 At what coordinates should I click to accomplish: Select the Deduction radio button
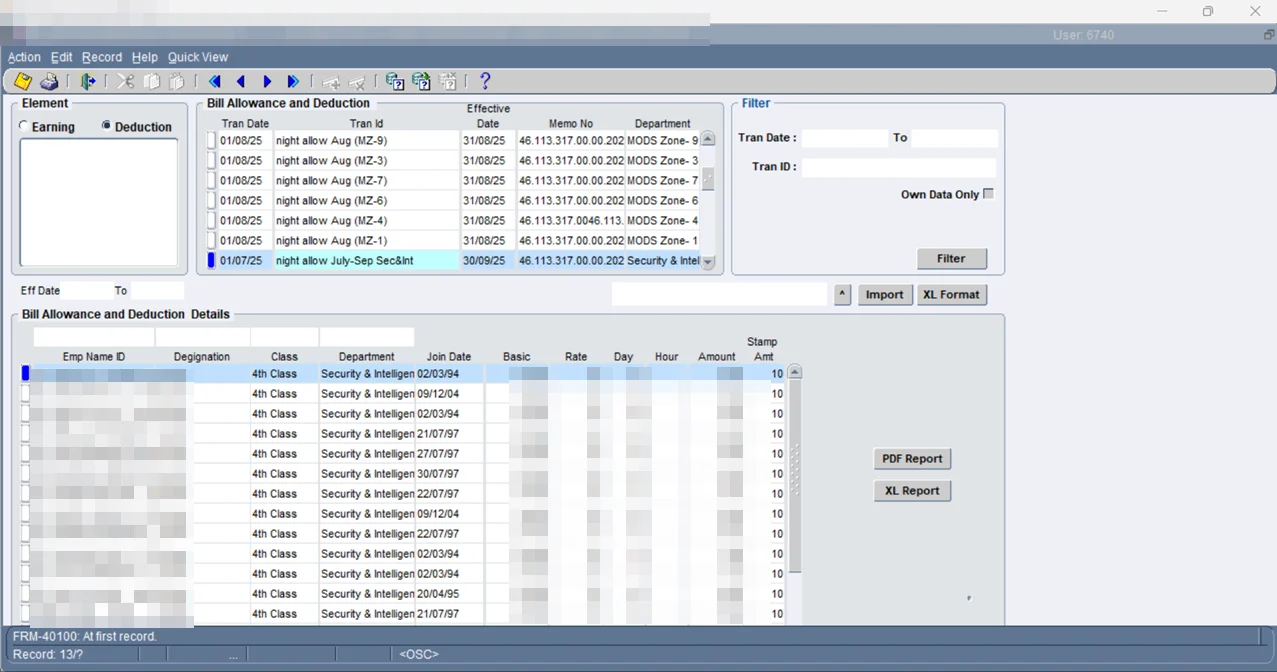[x=106, y=126]
